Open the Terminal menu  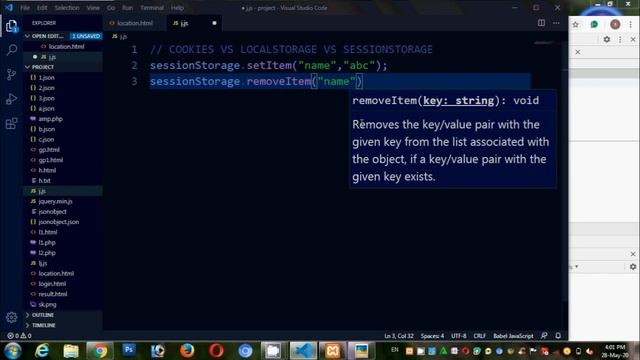tap(152, 8)
